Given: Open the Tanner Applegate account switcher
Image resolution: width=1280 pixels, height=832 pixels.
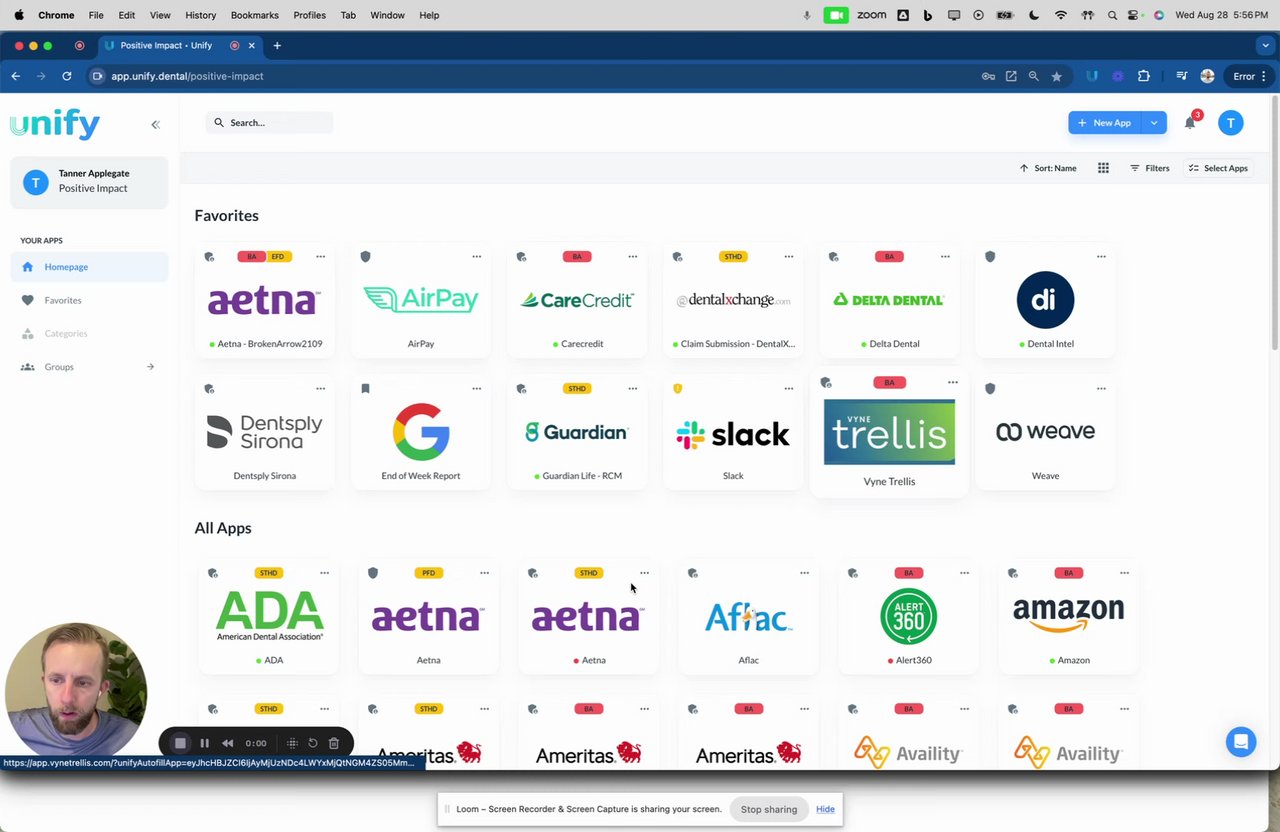Looking at the screenshot, I should tap(89, 181).
